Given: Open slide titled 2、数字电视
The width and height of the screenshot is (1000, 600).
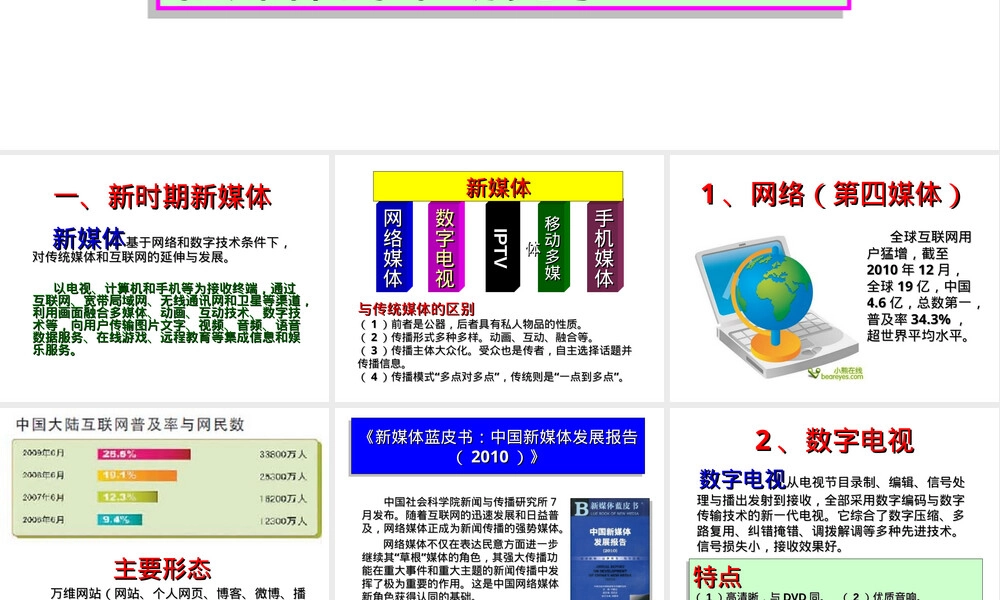Looking at the screenshot, I should [x=834, y=504].
